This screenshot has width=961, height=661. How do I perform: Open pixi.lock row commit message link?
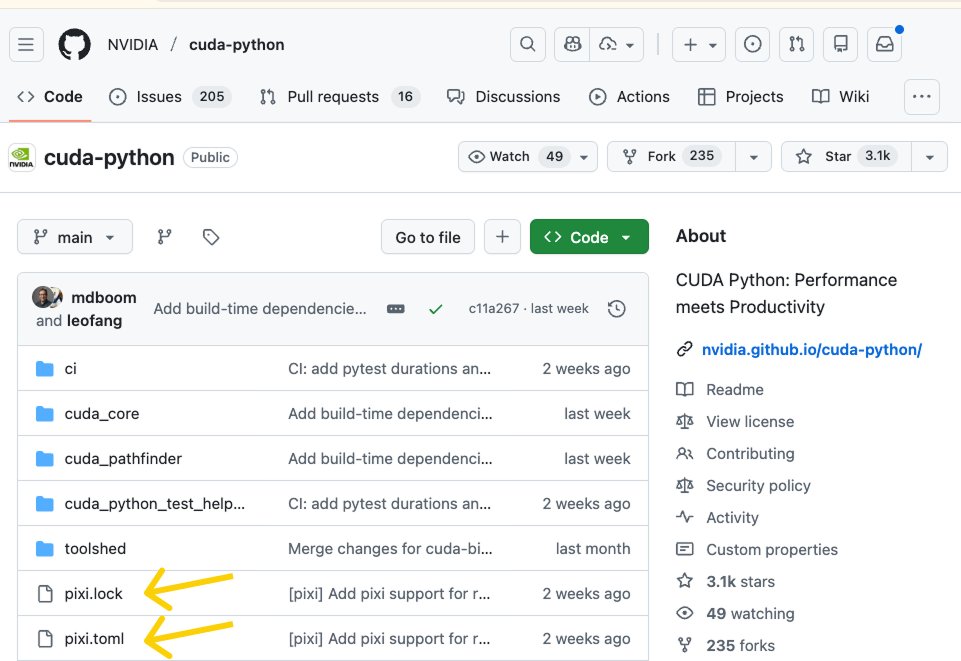pos(389,594)
